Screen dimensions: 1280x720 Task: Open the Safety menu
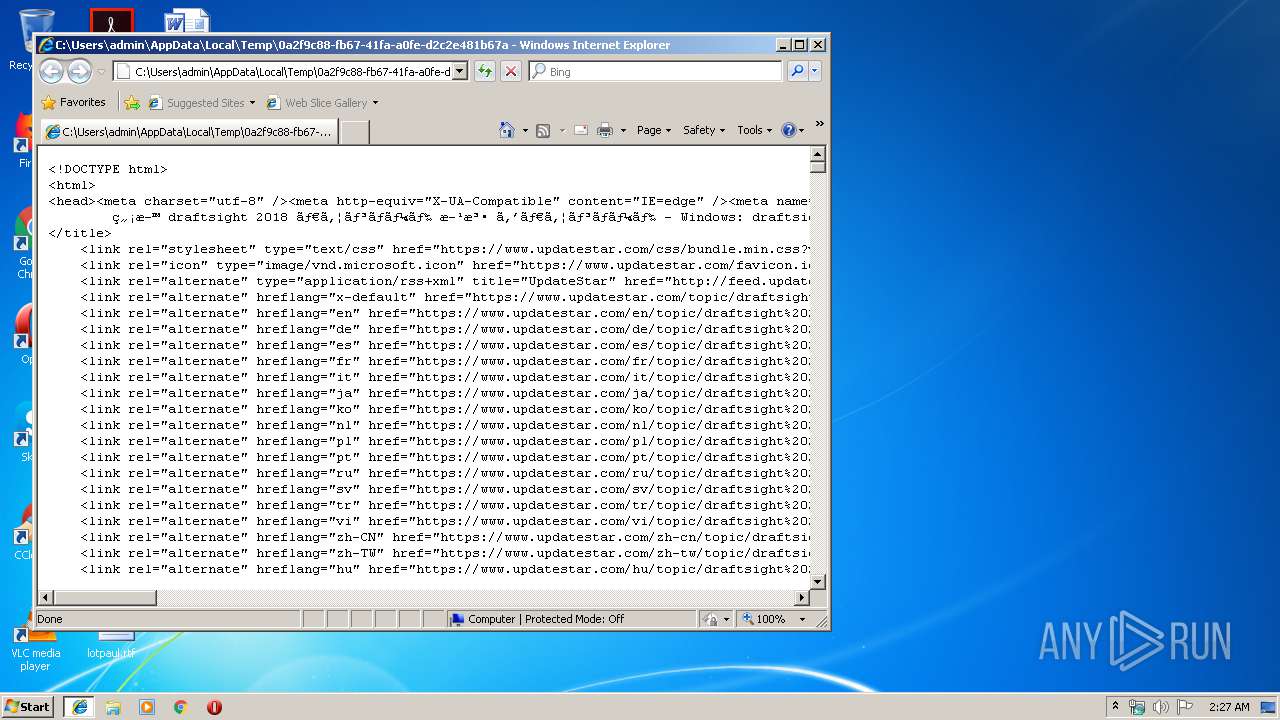[704, 130]
